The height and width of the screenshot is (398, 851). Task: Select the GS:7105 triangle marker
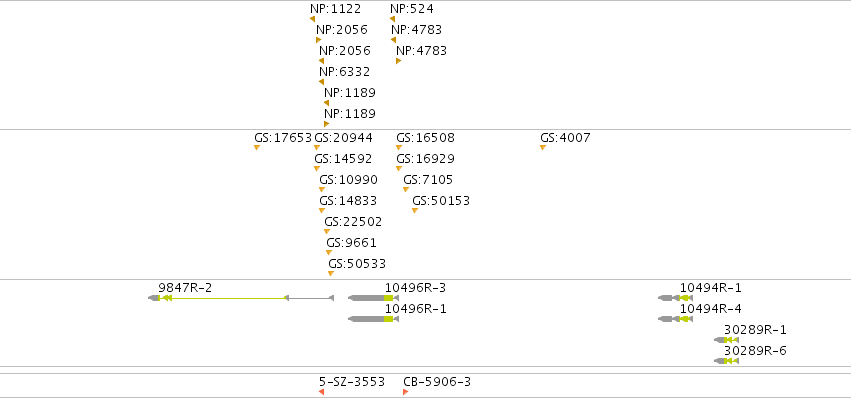click(406, 189)
